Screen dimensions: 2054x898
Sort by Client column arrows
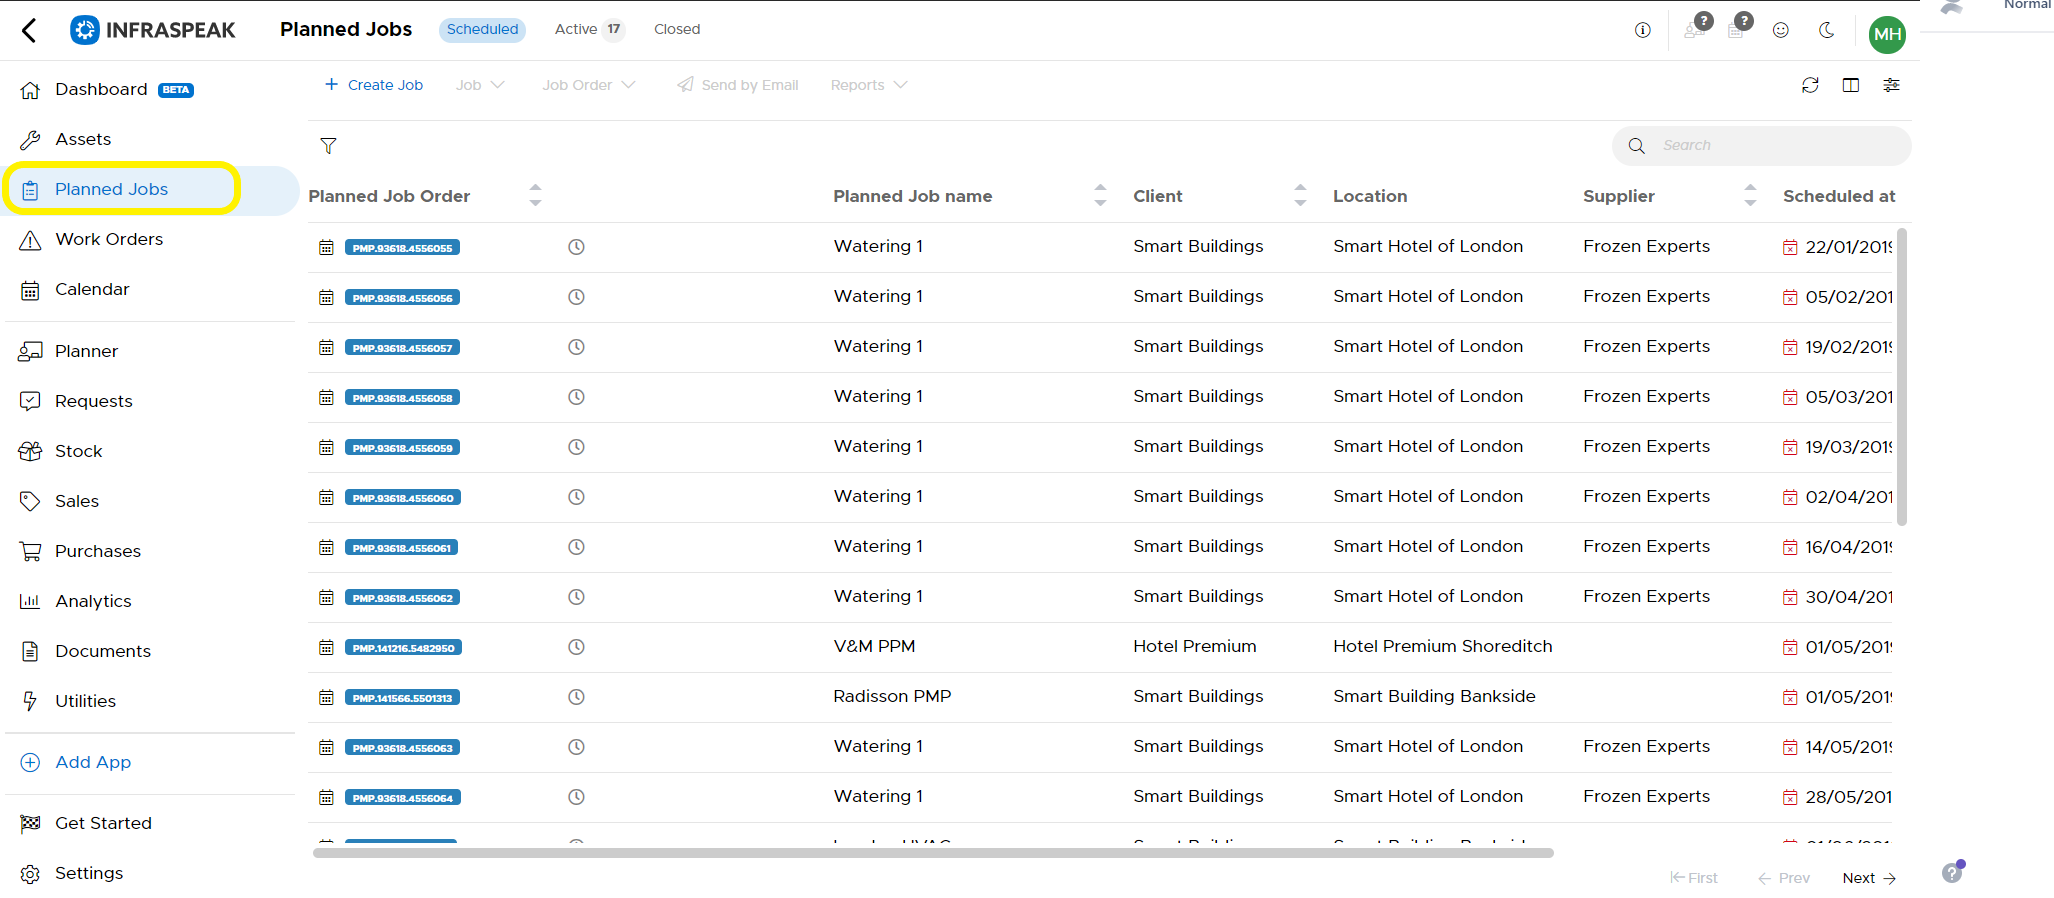pos(1300,196)
